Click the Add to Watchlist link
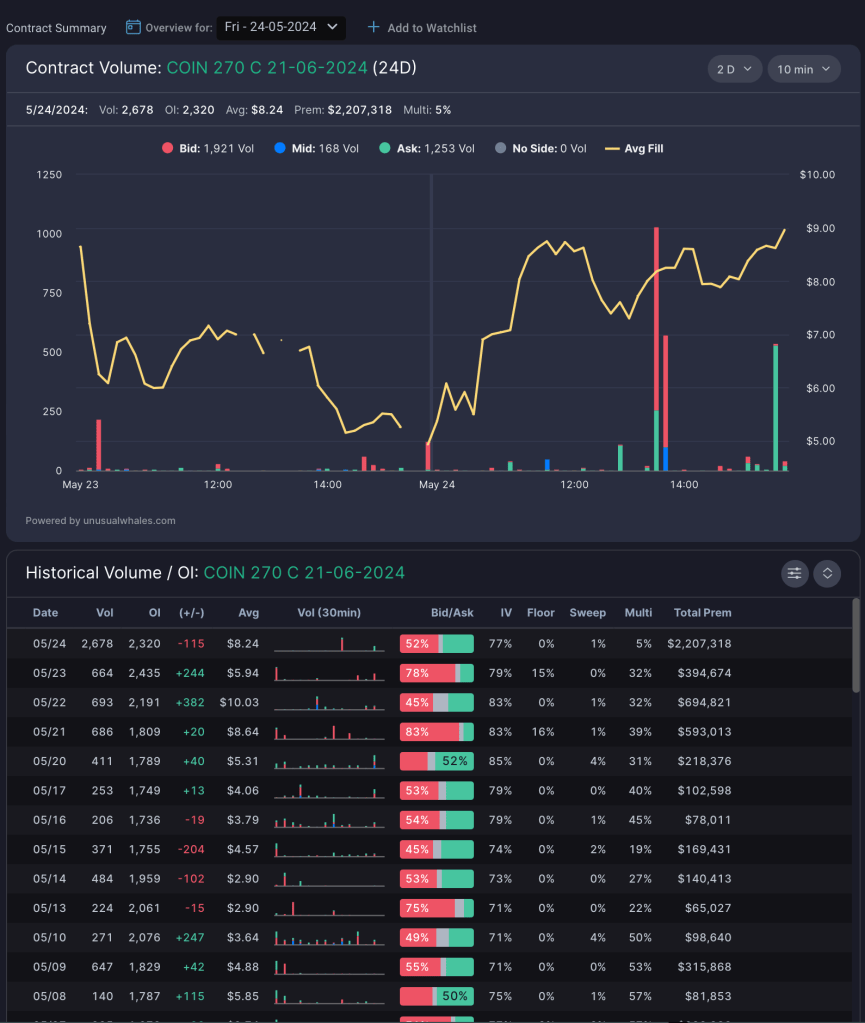The width and height of the screenshot is (865, 1023). tap(431, 28)
